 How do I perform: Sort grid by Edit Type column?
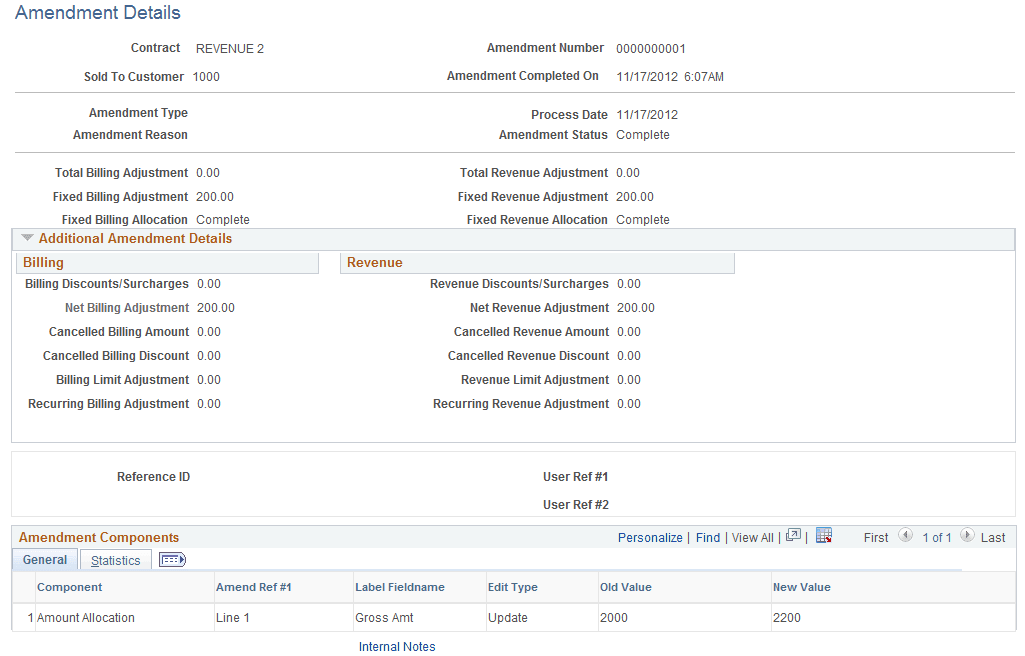pyautogui.click(x=516, y=586)
